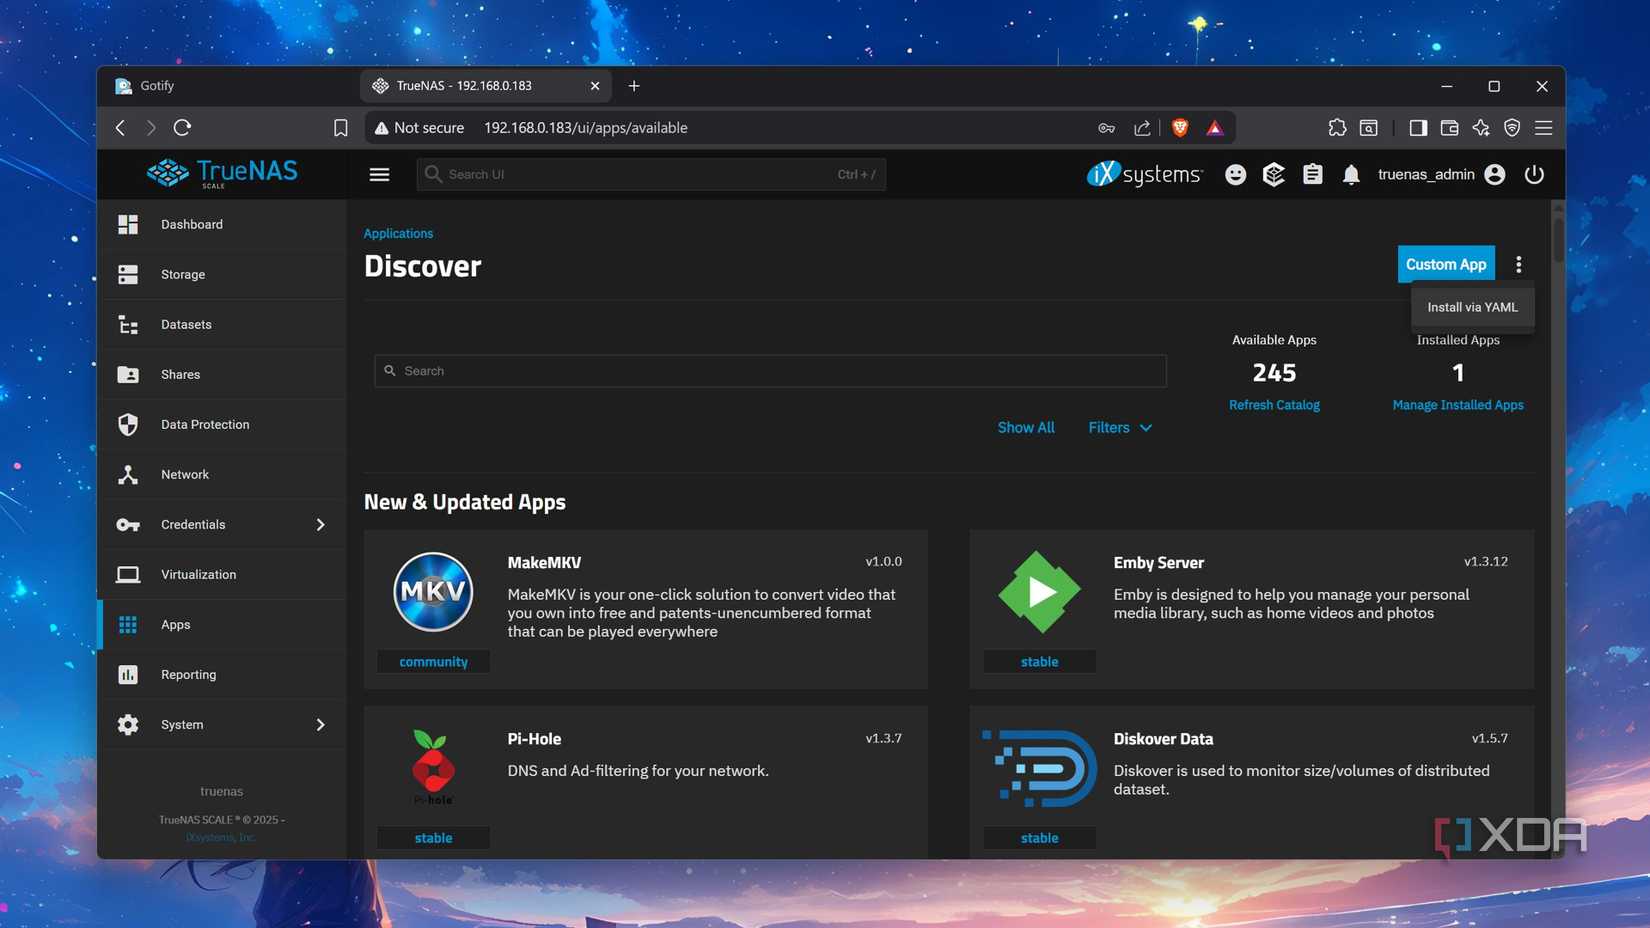Open the Filters dropdown

click(1120, 427)
